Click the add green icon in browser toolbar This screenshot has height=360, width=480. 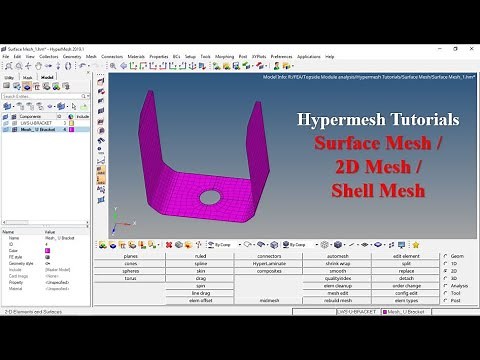(84, 106)
